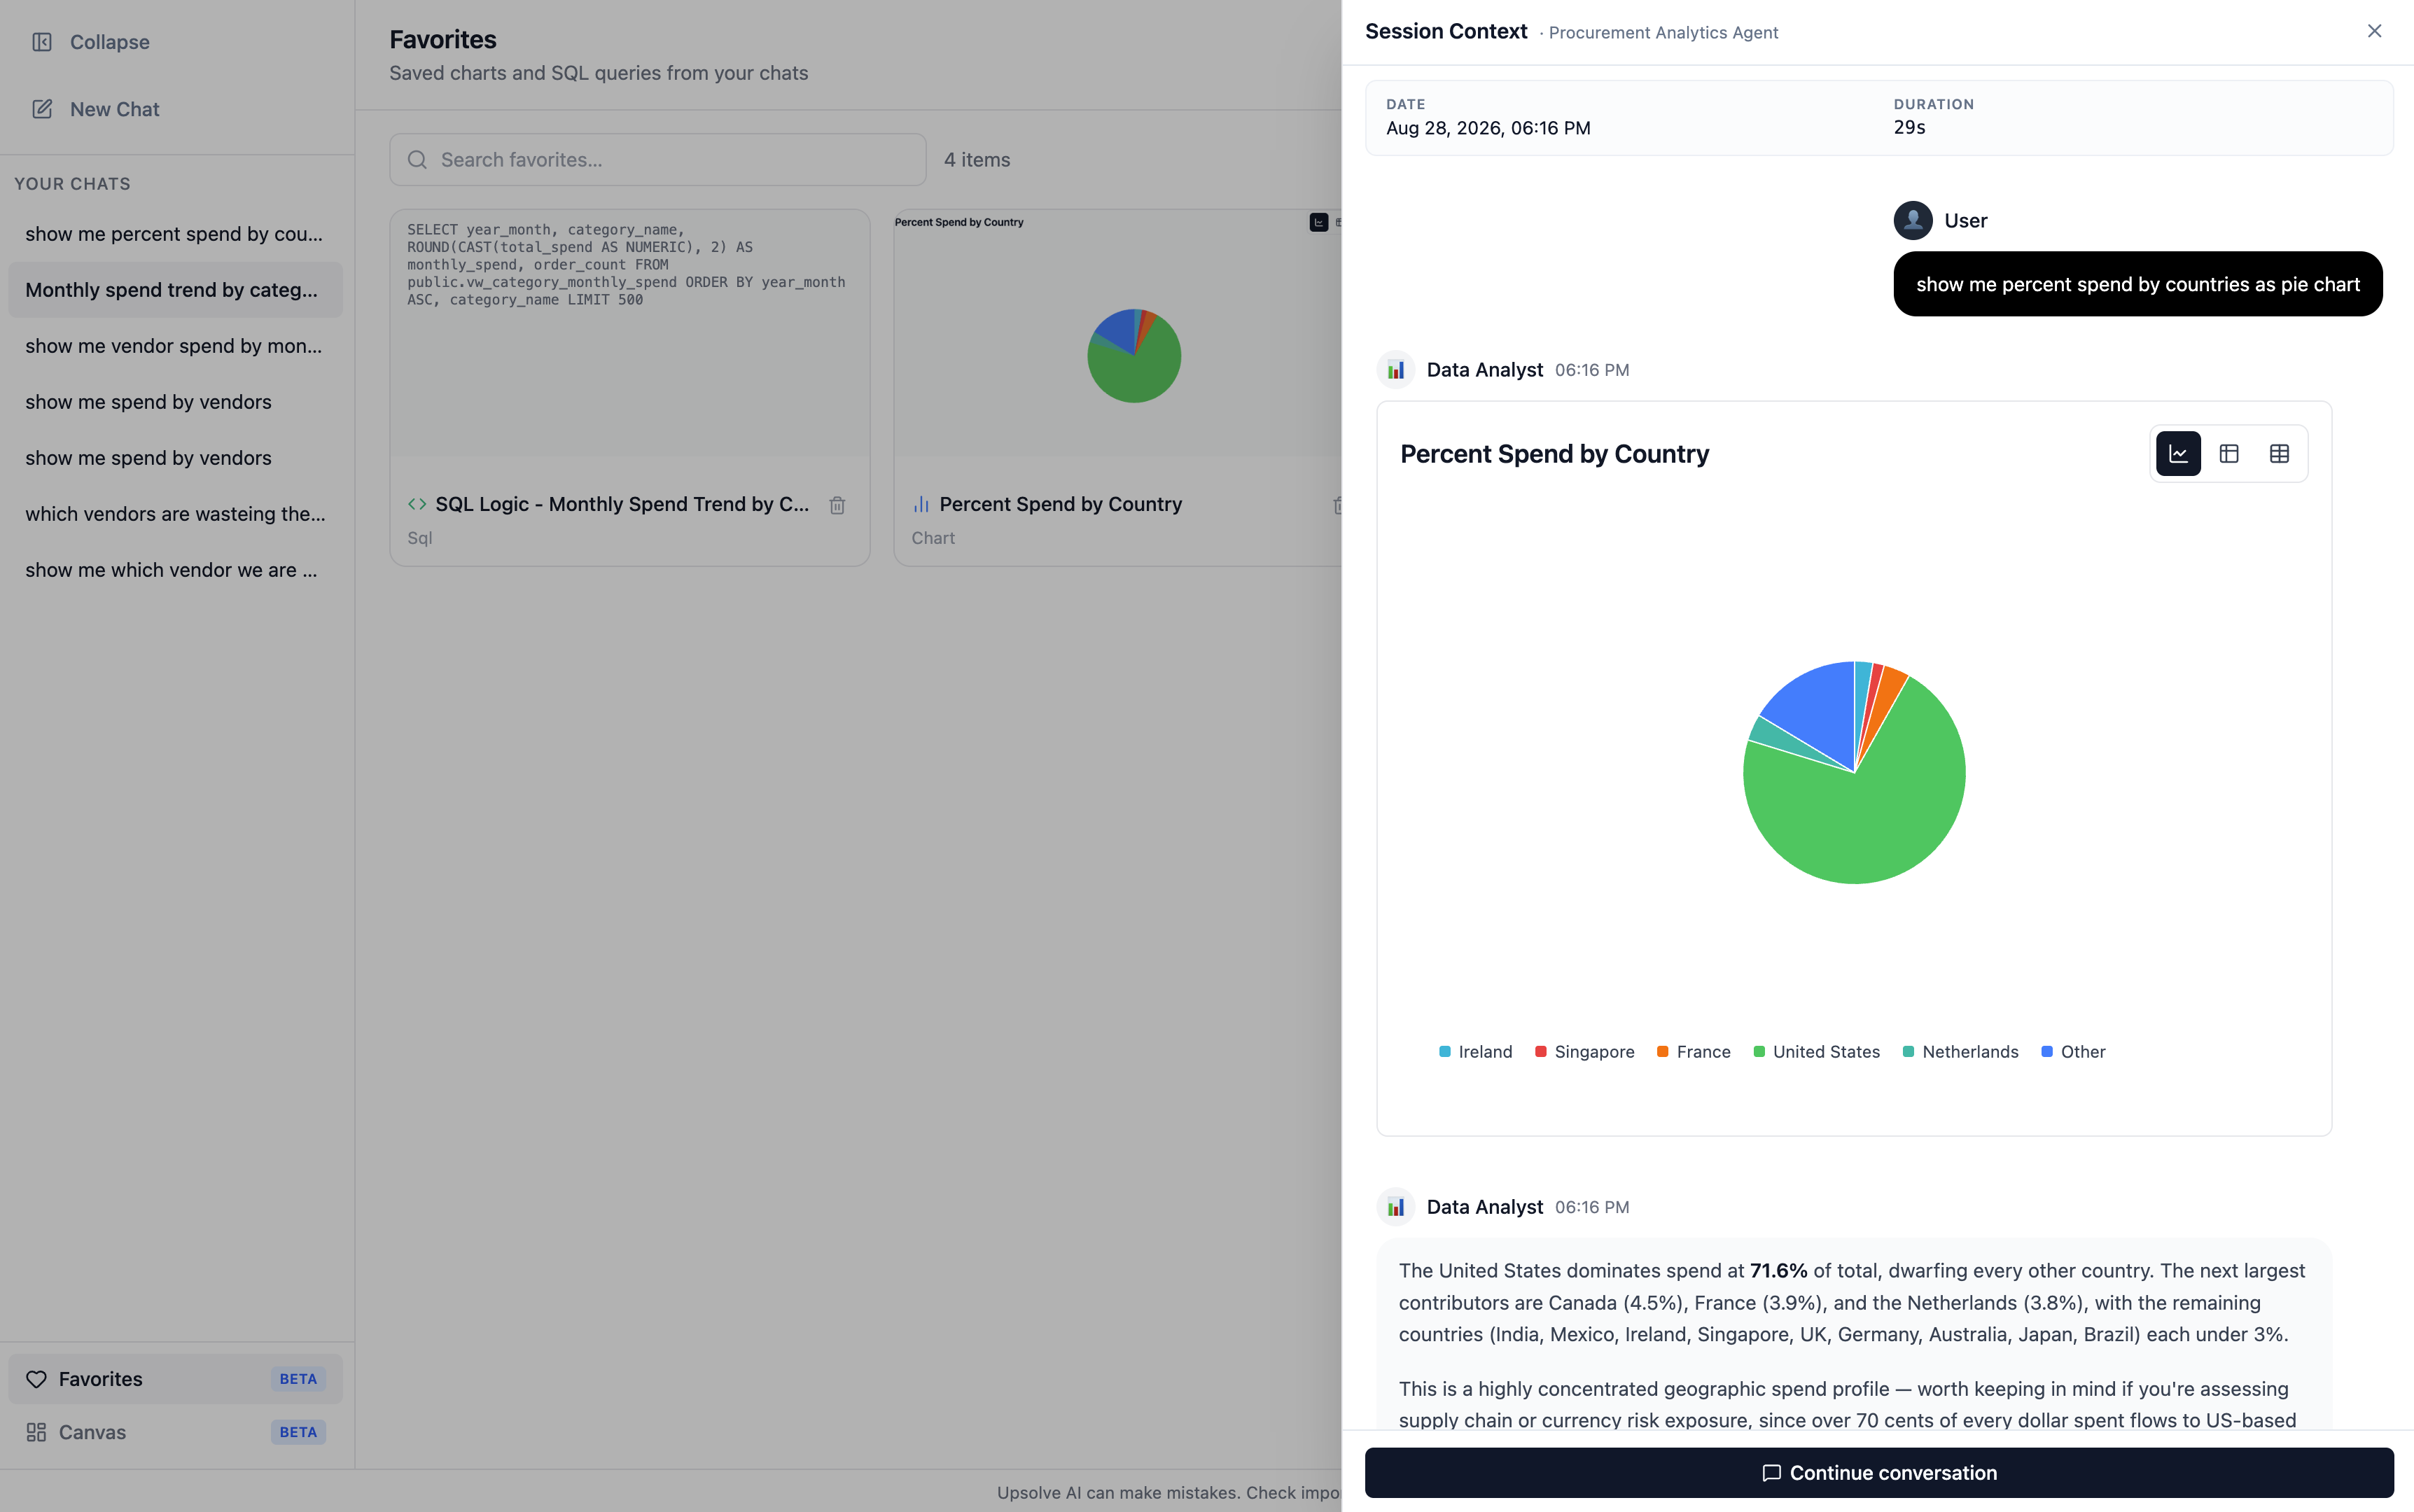Click Continue conversation button
This screenshot has height=1512, width=2414.
coord(1879,1473)
